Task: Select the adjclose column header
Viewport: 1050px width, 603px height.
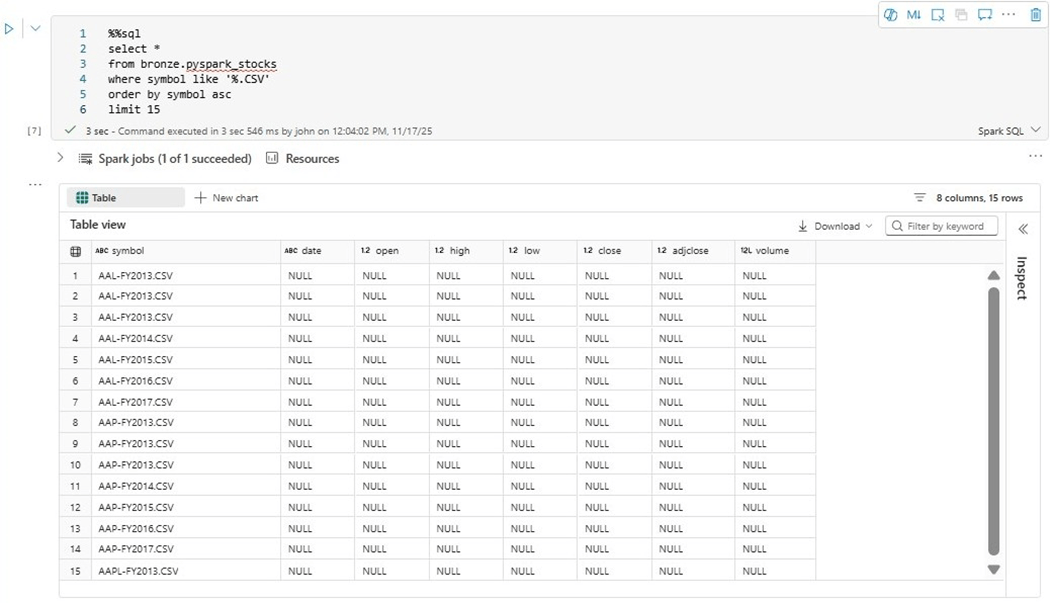Action: click(x=693, y=251)
